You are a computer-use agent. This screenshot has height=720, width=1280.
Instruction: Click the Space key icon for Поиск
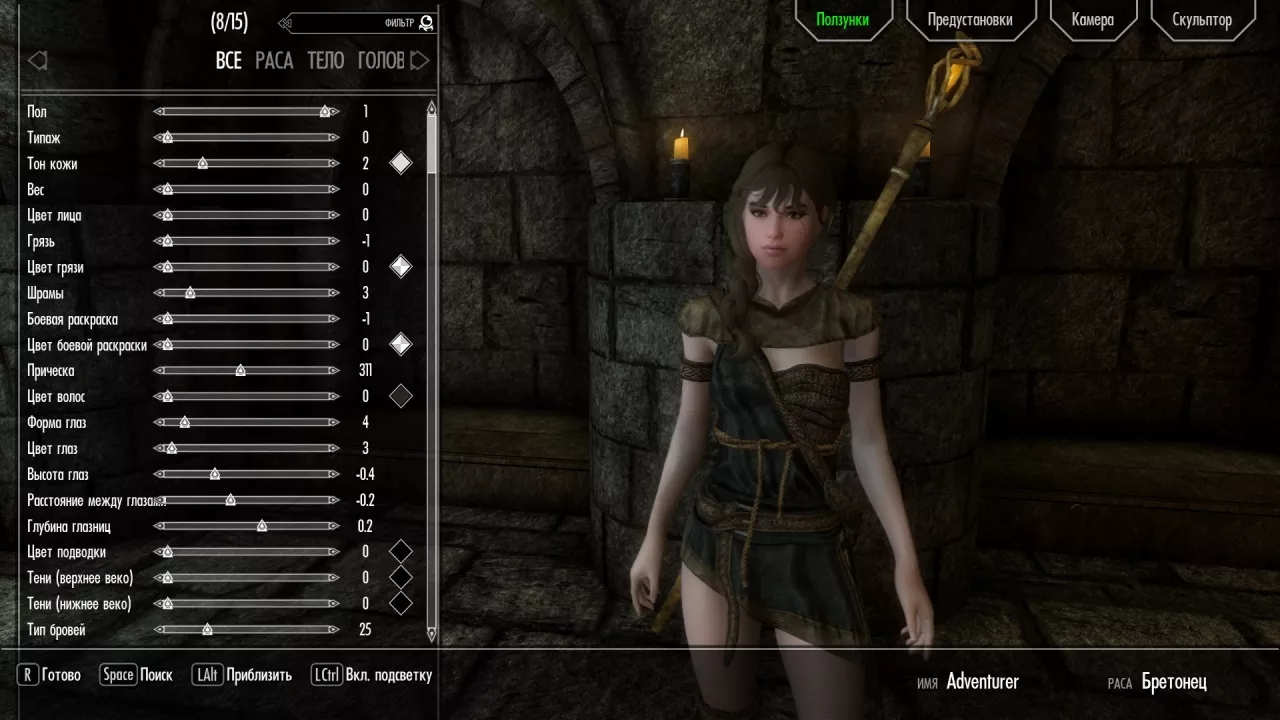(x=118, y=675)
